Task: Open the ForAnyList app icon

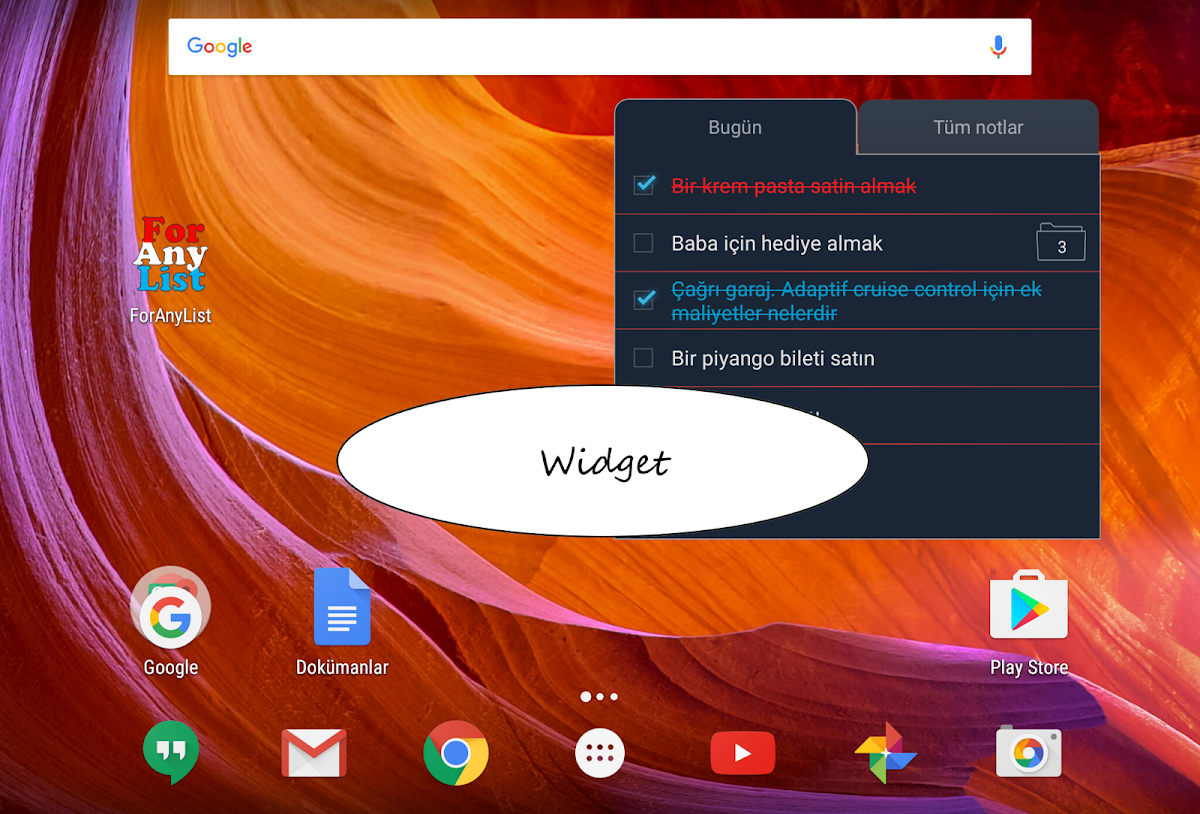Action: coord(170,256)
